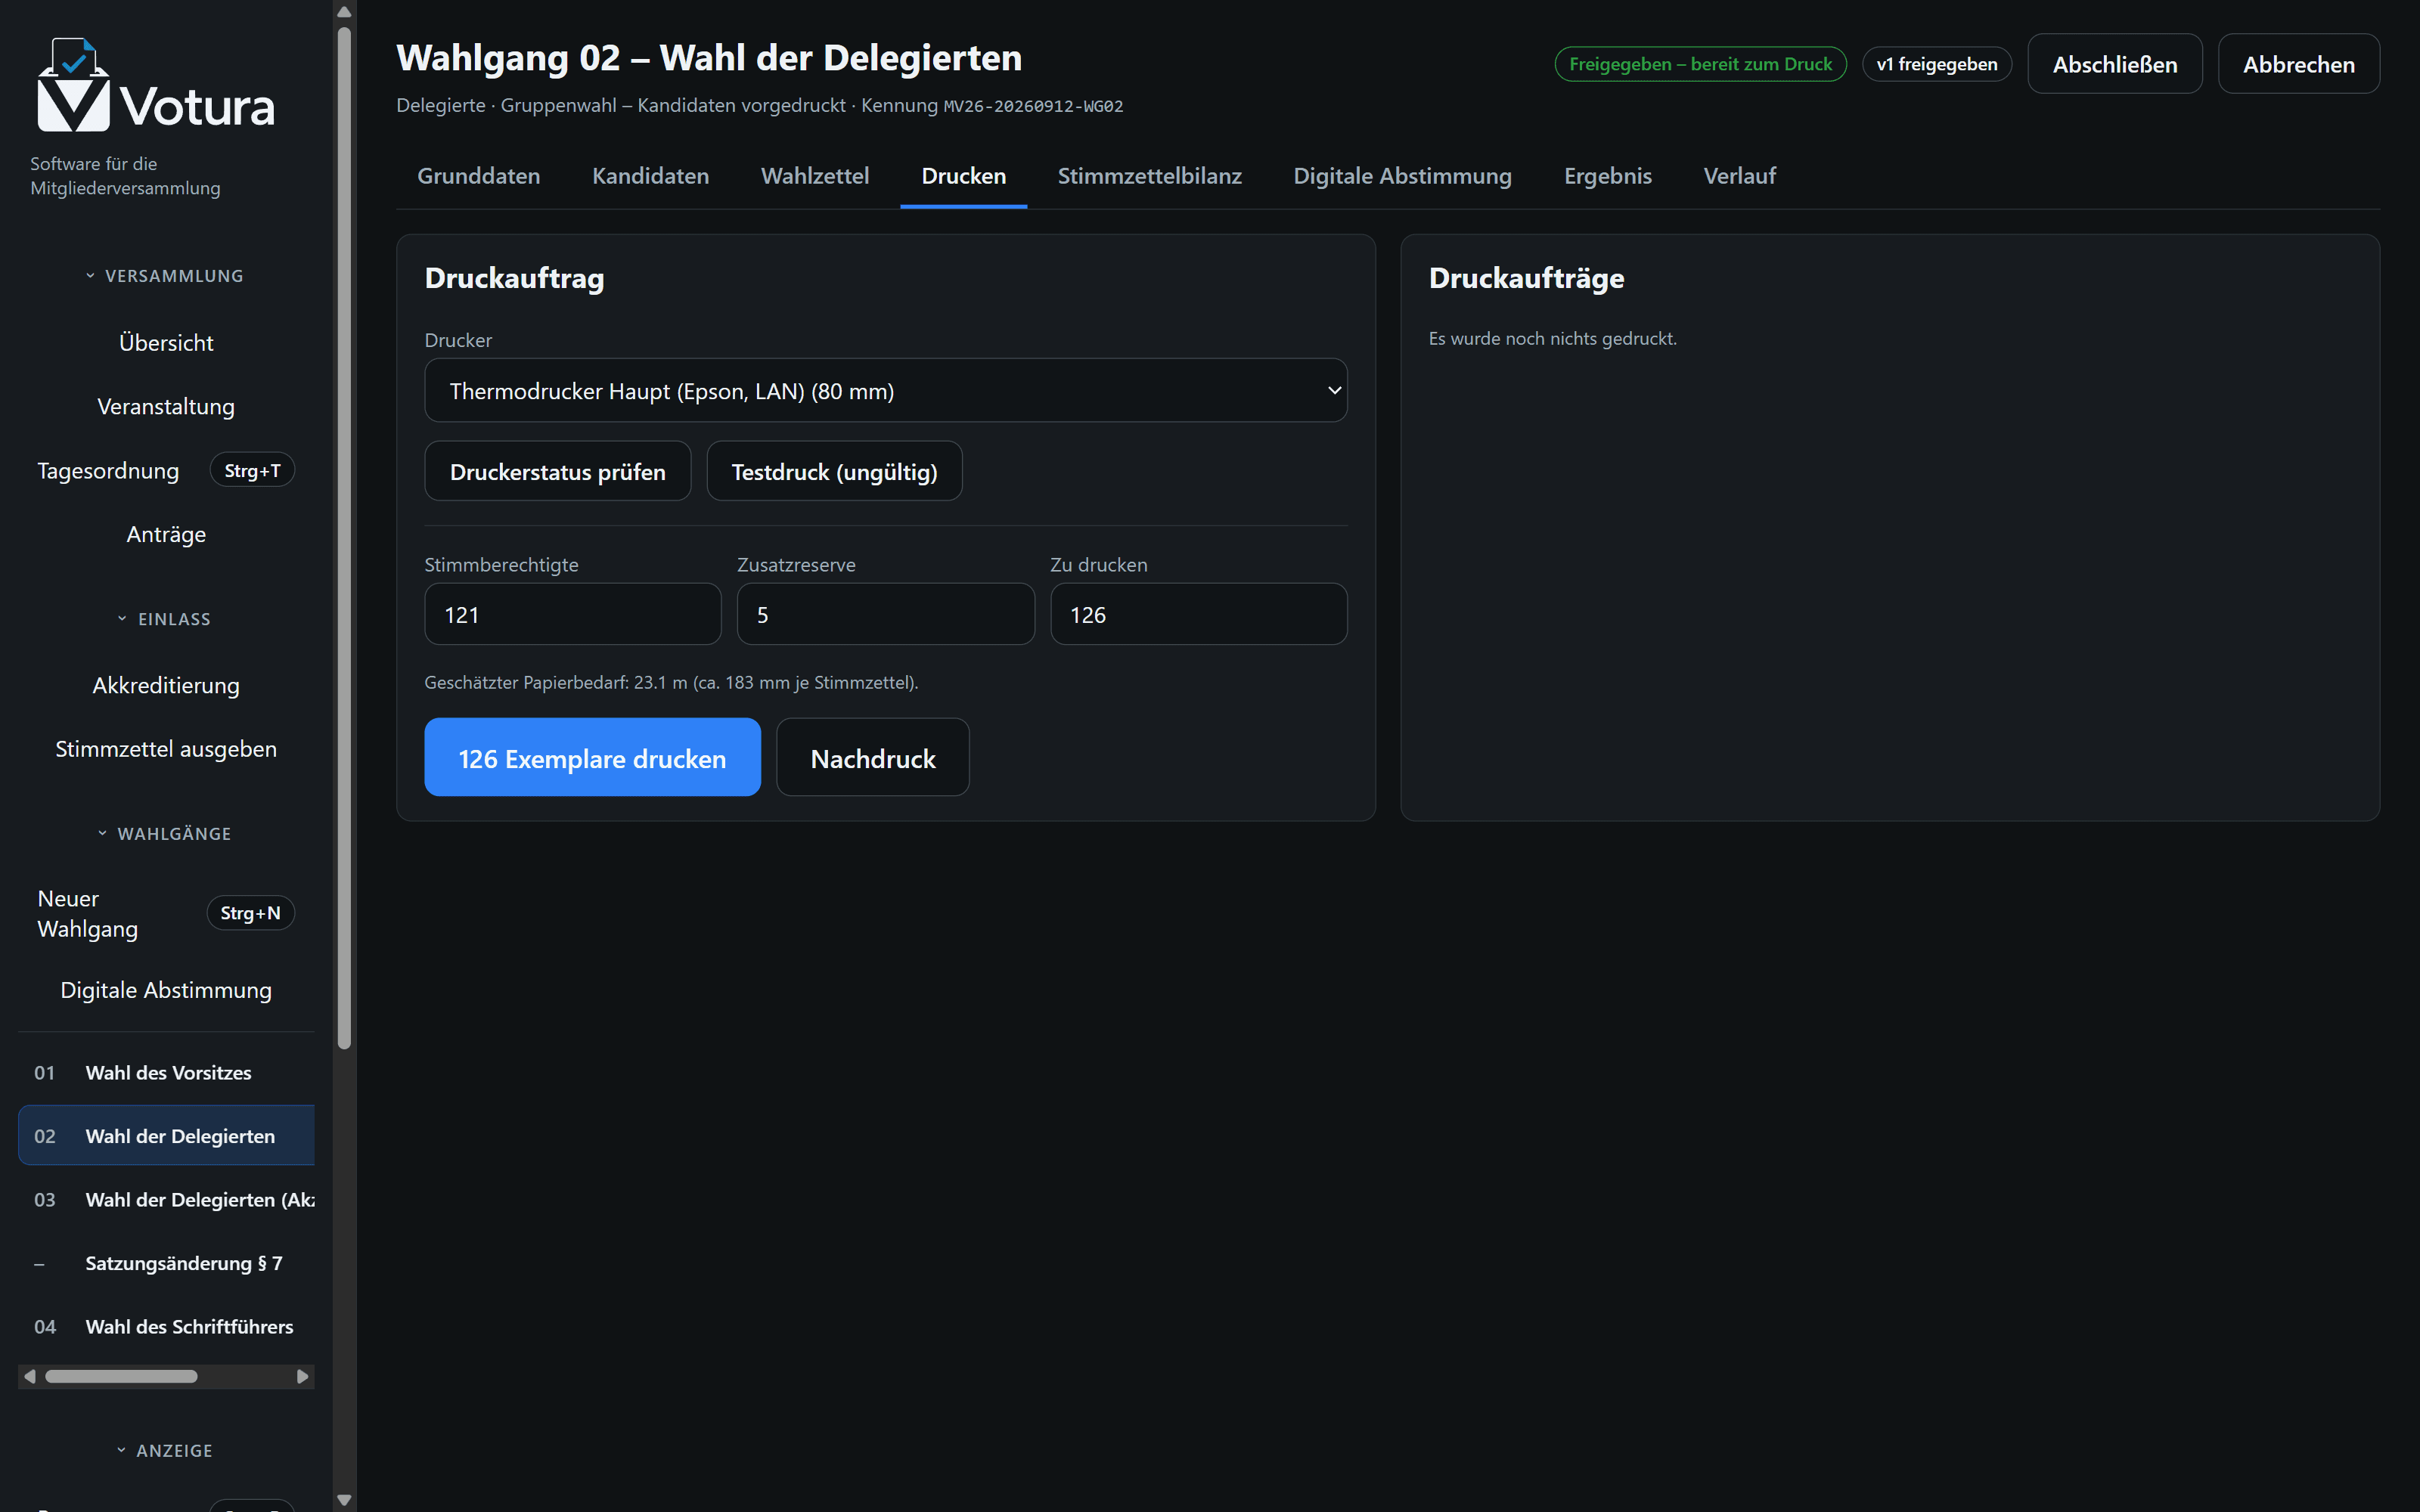
Task: Open the Verlauf tab
Action: pyautogui.click(x=1739, y=176)
